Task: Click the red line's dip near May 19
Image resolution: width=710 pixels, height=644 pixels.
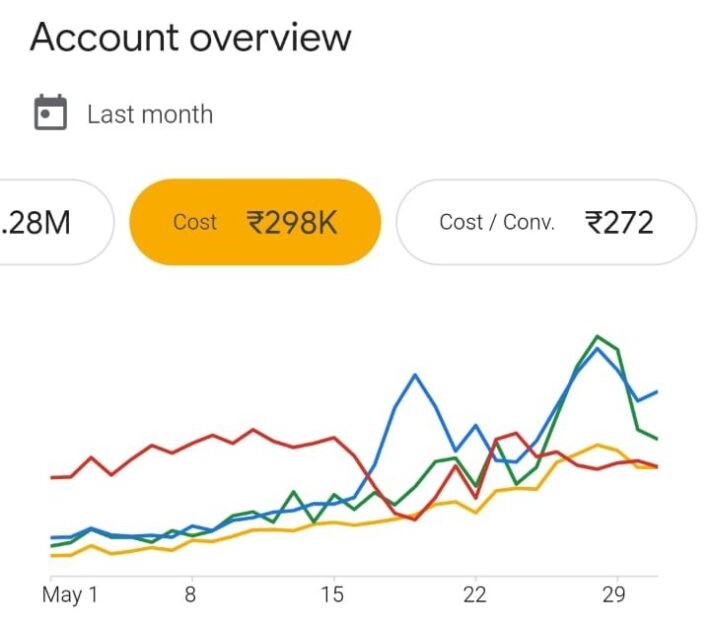Action: tap(414, 519)
